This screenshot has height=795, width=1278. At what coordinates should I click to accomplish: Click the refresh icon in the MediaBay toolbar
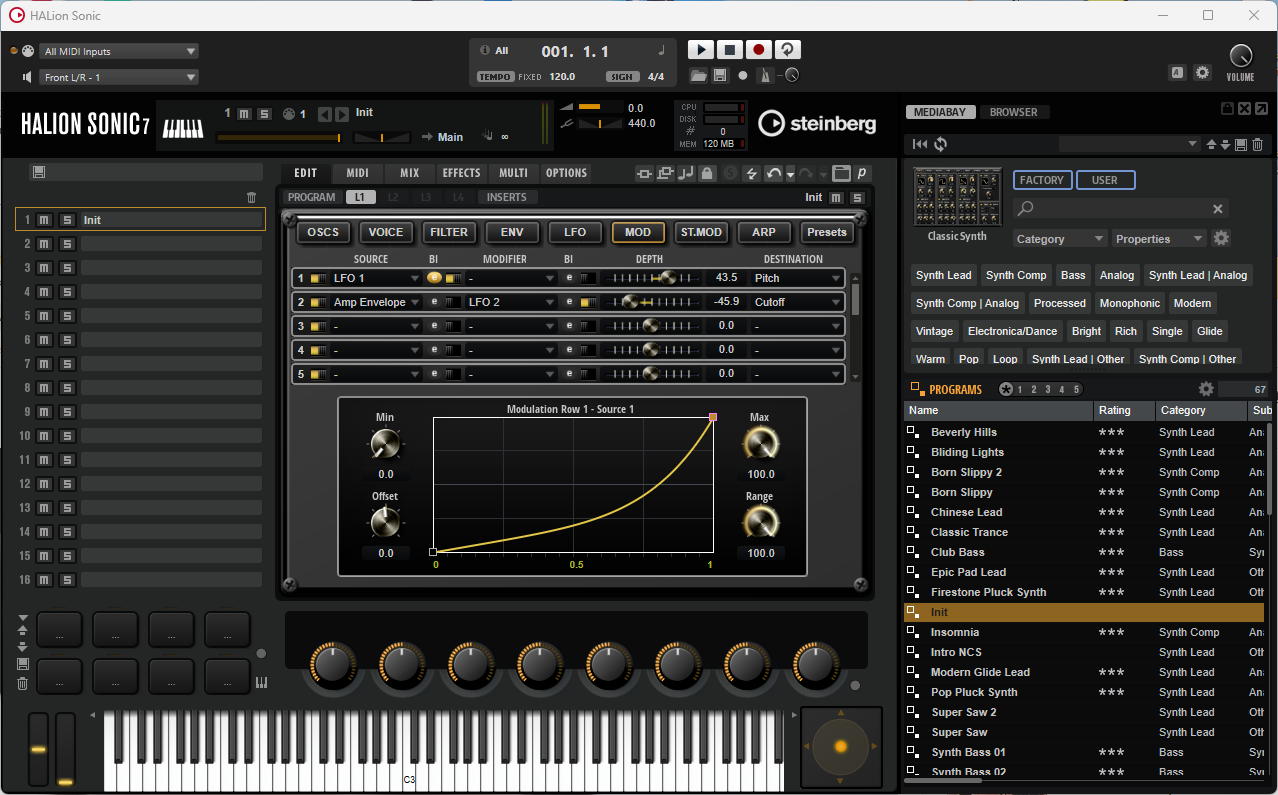941,145
